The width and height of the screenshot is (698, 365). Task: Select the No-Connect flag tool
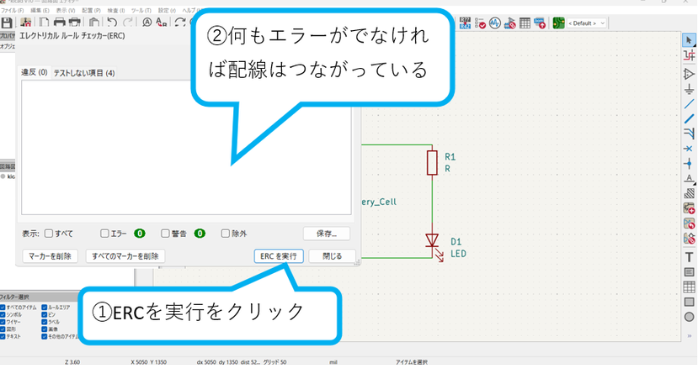coord(689,149)
